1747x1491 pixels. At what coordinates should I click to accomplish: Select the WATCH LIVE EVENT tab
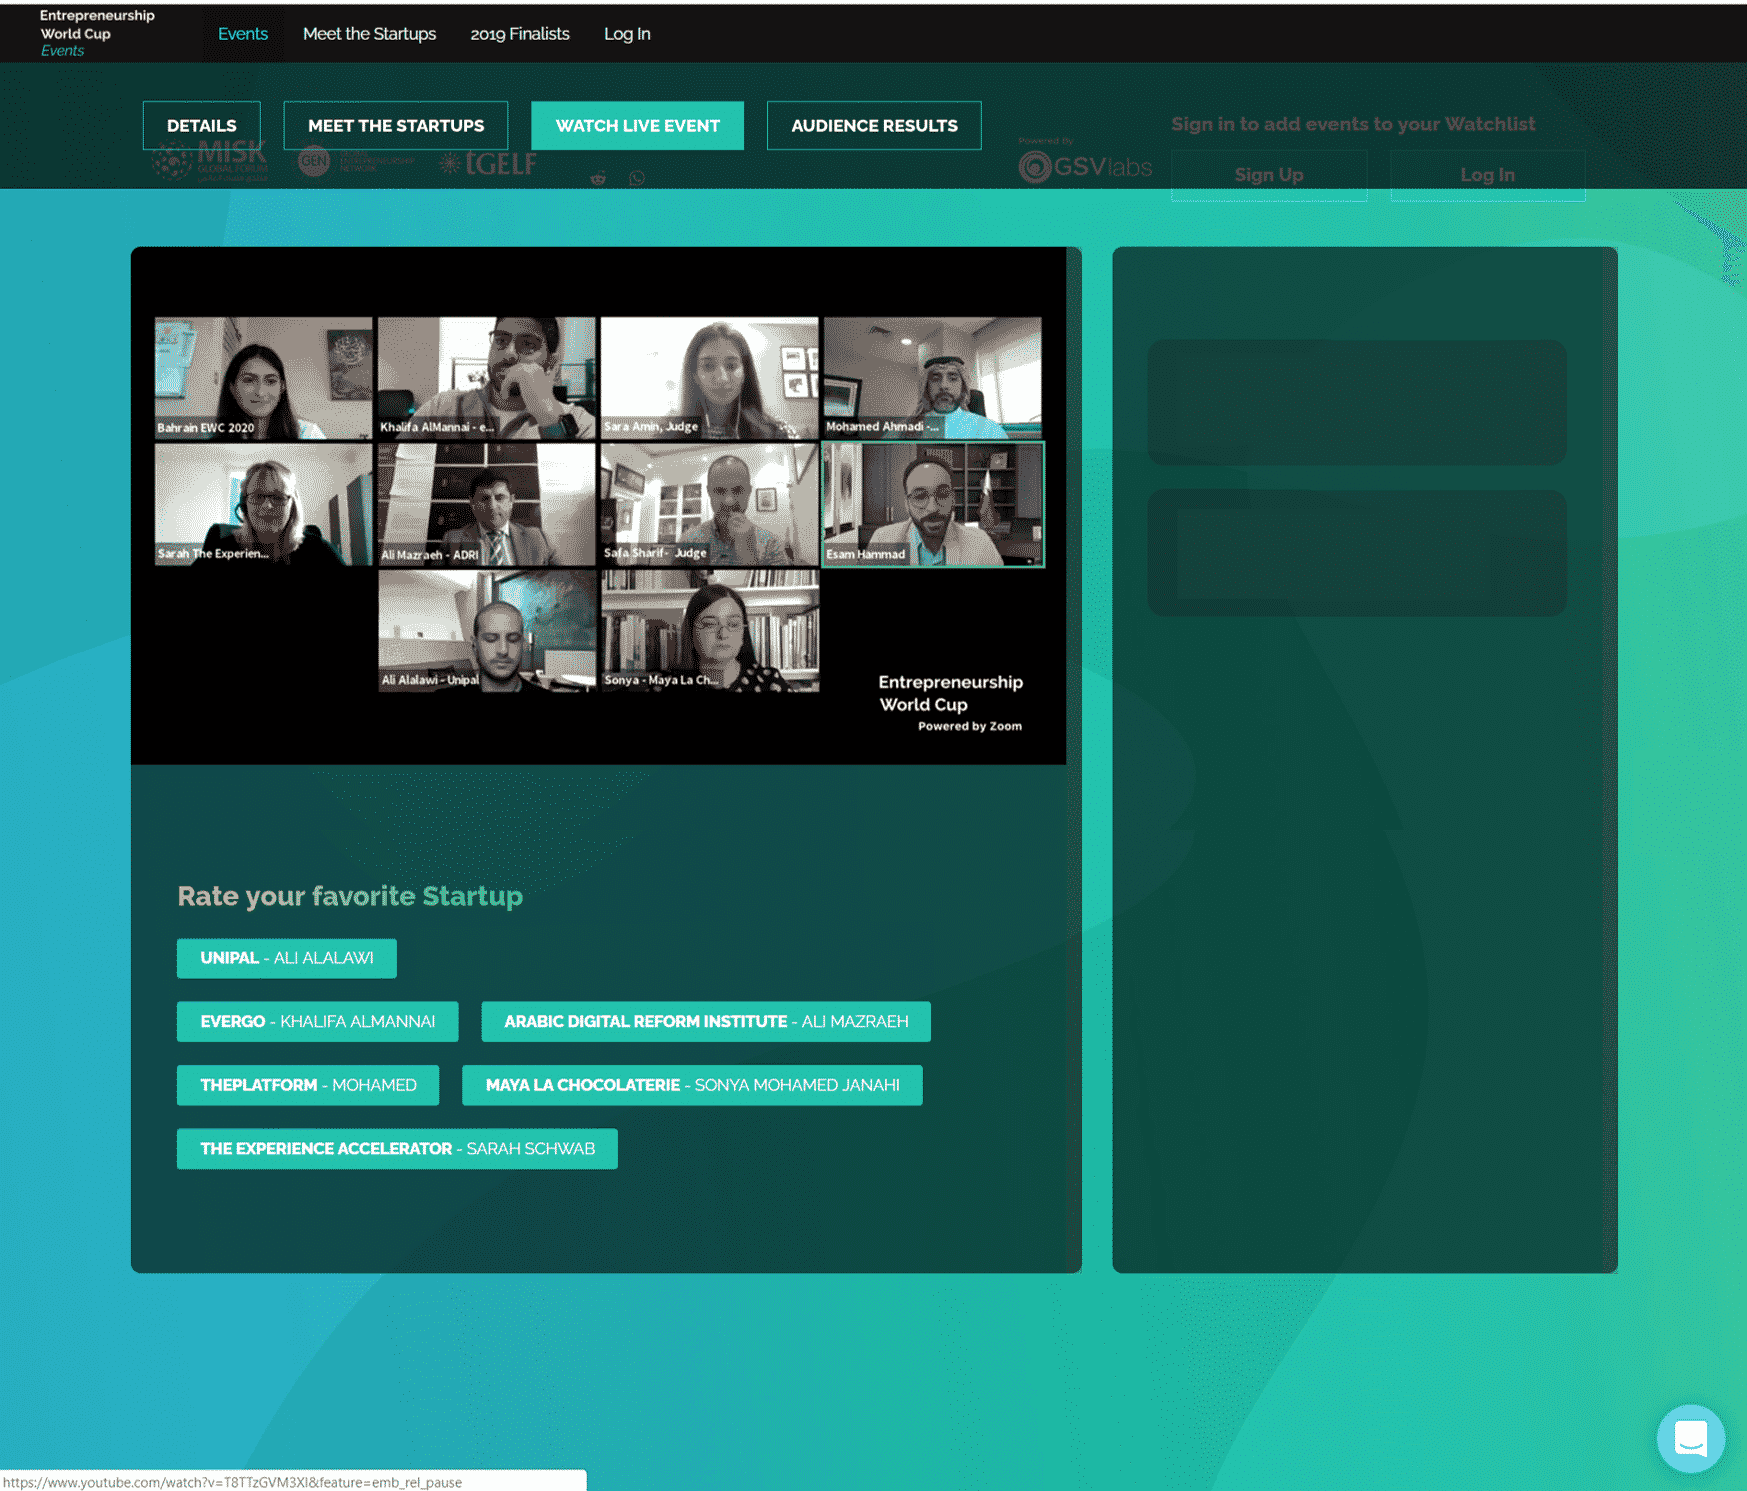tap(638, 126)
